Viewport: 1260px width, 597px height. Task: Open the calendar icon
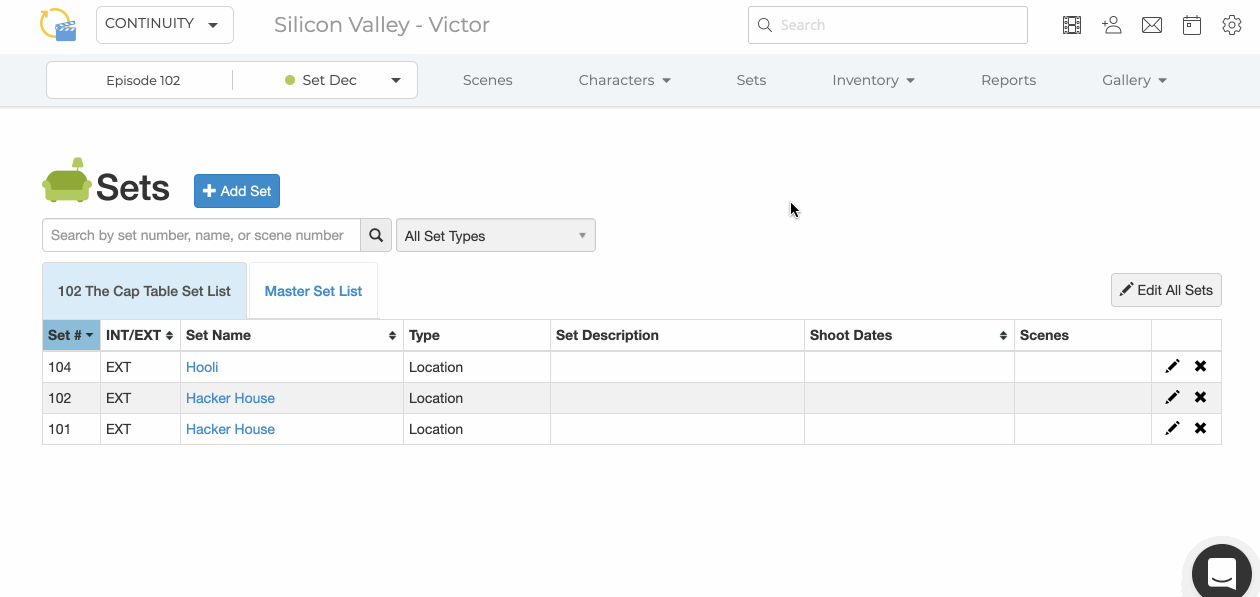click(x=1192, y=25)
